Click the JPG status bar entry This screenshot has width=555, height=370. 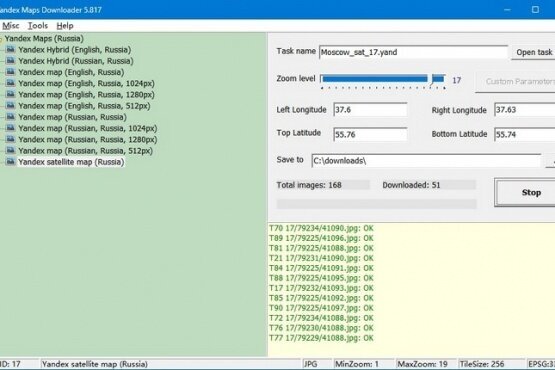[x=310, y=364]
